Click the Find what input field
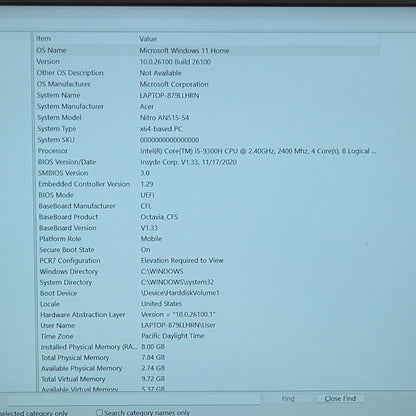 click(x=133, y=399)
